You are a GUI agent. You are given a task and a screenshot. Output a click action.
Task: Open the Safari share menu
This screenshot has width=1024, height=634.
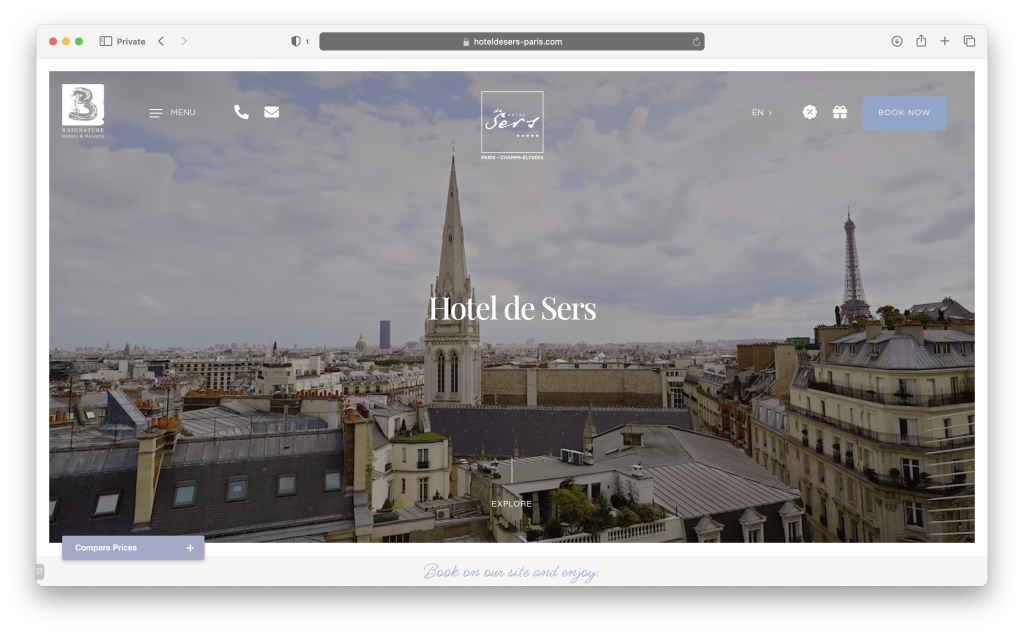coord(921,41)
